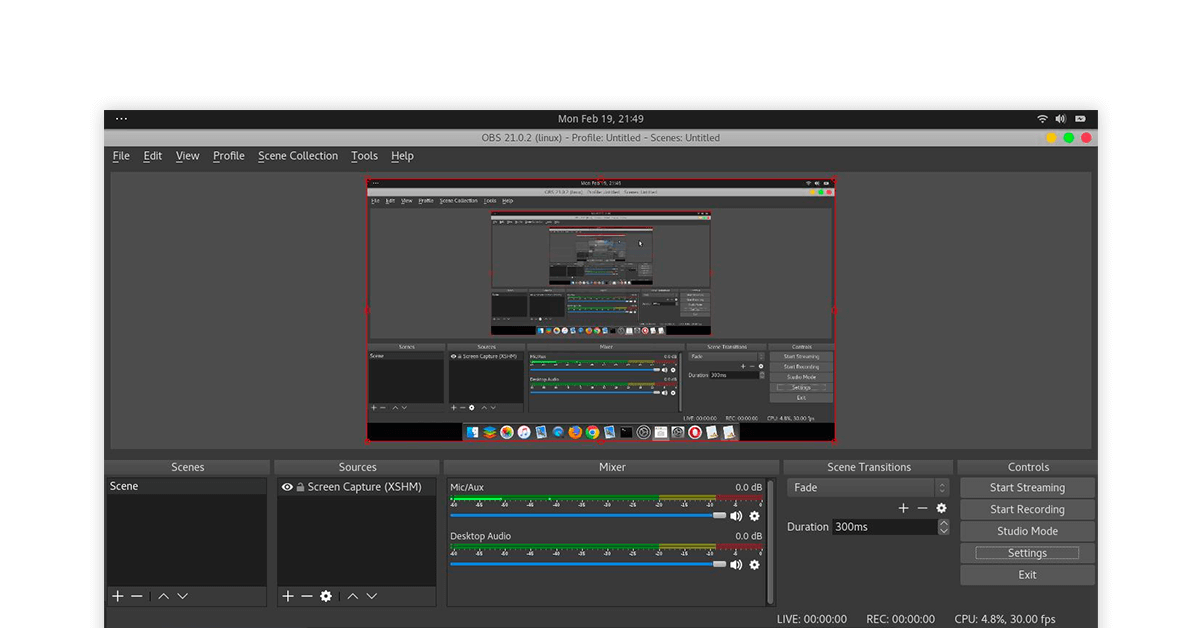Click the CPU: 4.8%, 30.00 fps status
1200x628 pixels.
tap(1005, 619)
